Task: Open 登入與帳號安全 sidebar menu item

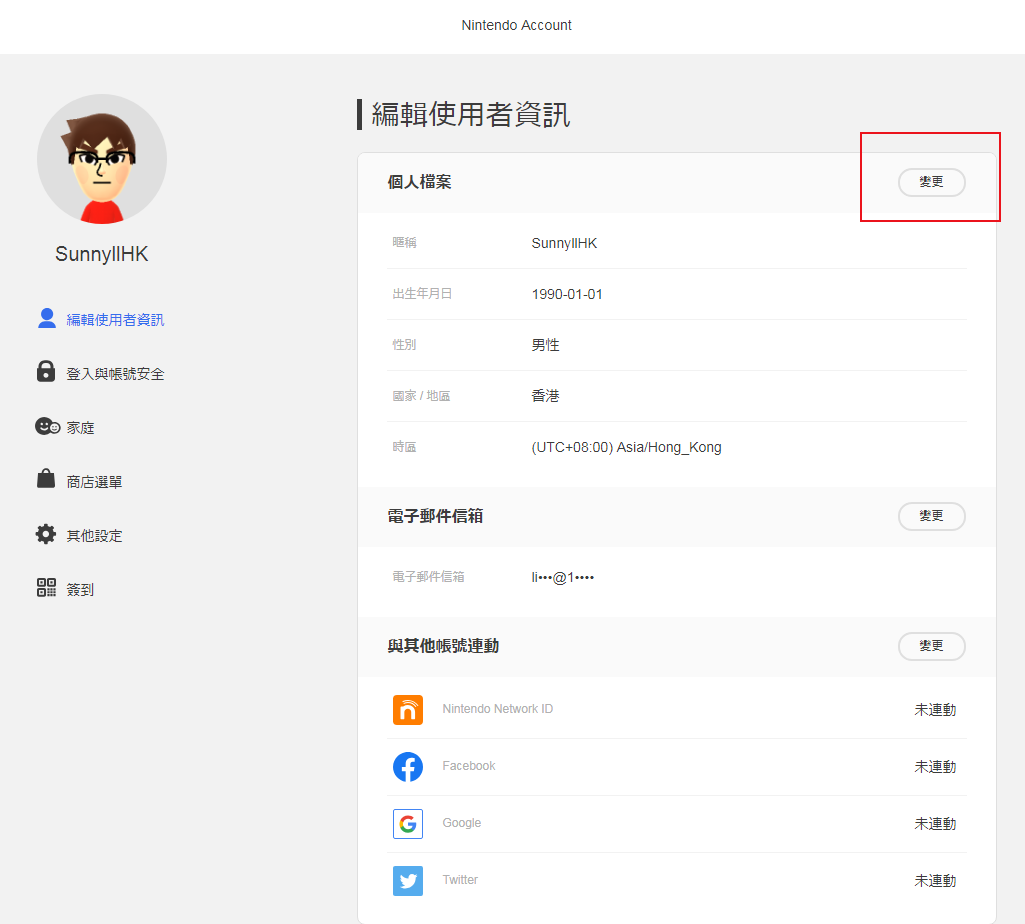Action: coord(100,373)
